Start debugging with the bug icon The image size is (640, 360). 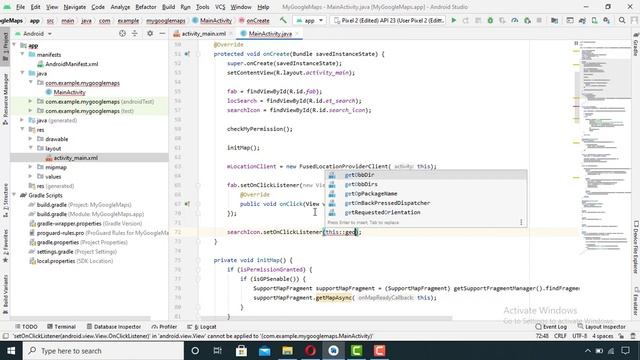[490, 20]
